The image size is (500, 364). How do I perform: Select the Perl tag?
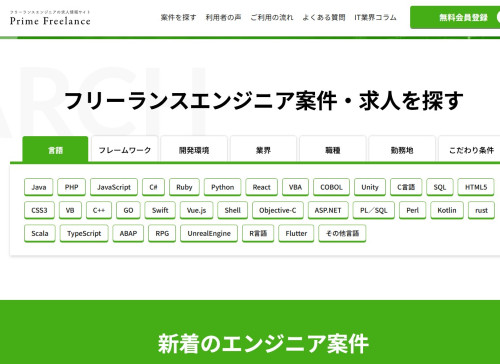[412, 210]
